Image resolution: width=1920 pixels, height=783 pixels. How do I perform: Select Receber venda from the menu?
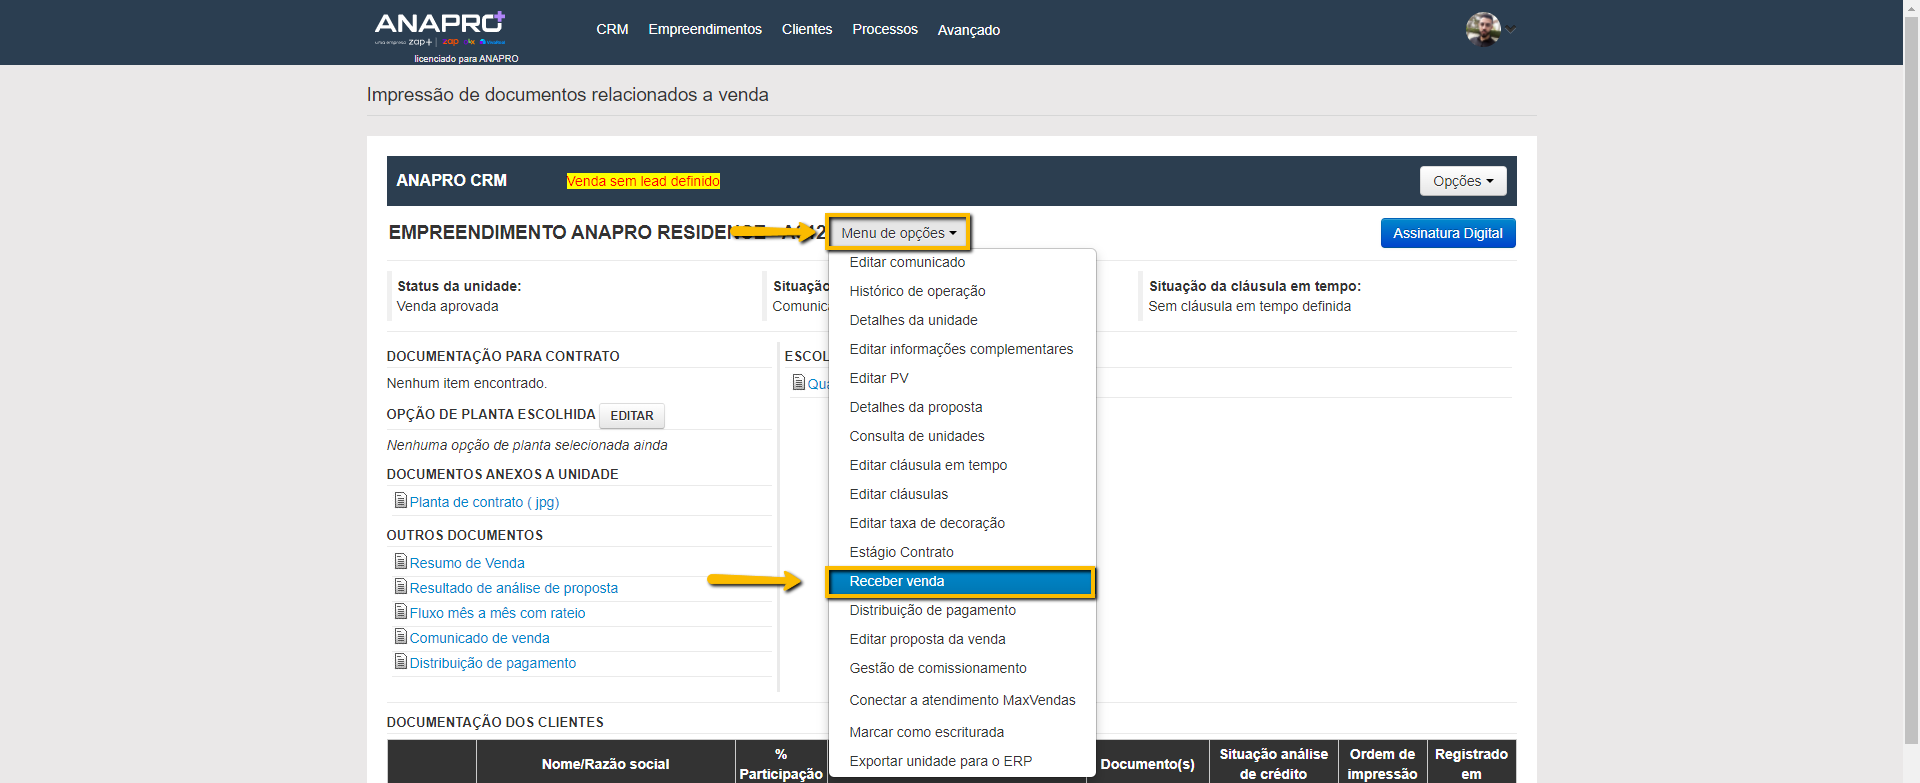pyautogui.click(x=896, y=581)
